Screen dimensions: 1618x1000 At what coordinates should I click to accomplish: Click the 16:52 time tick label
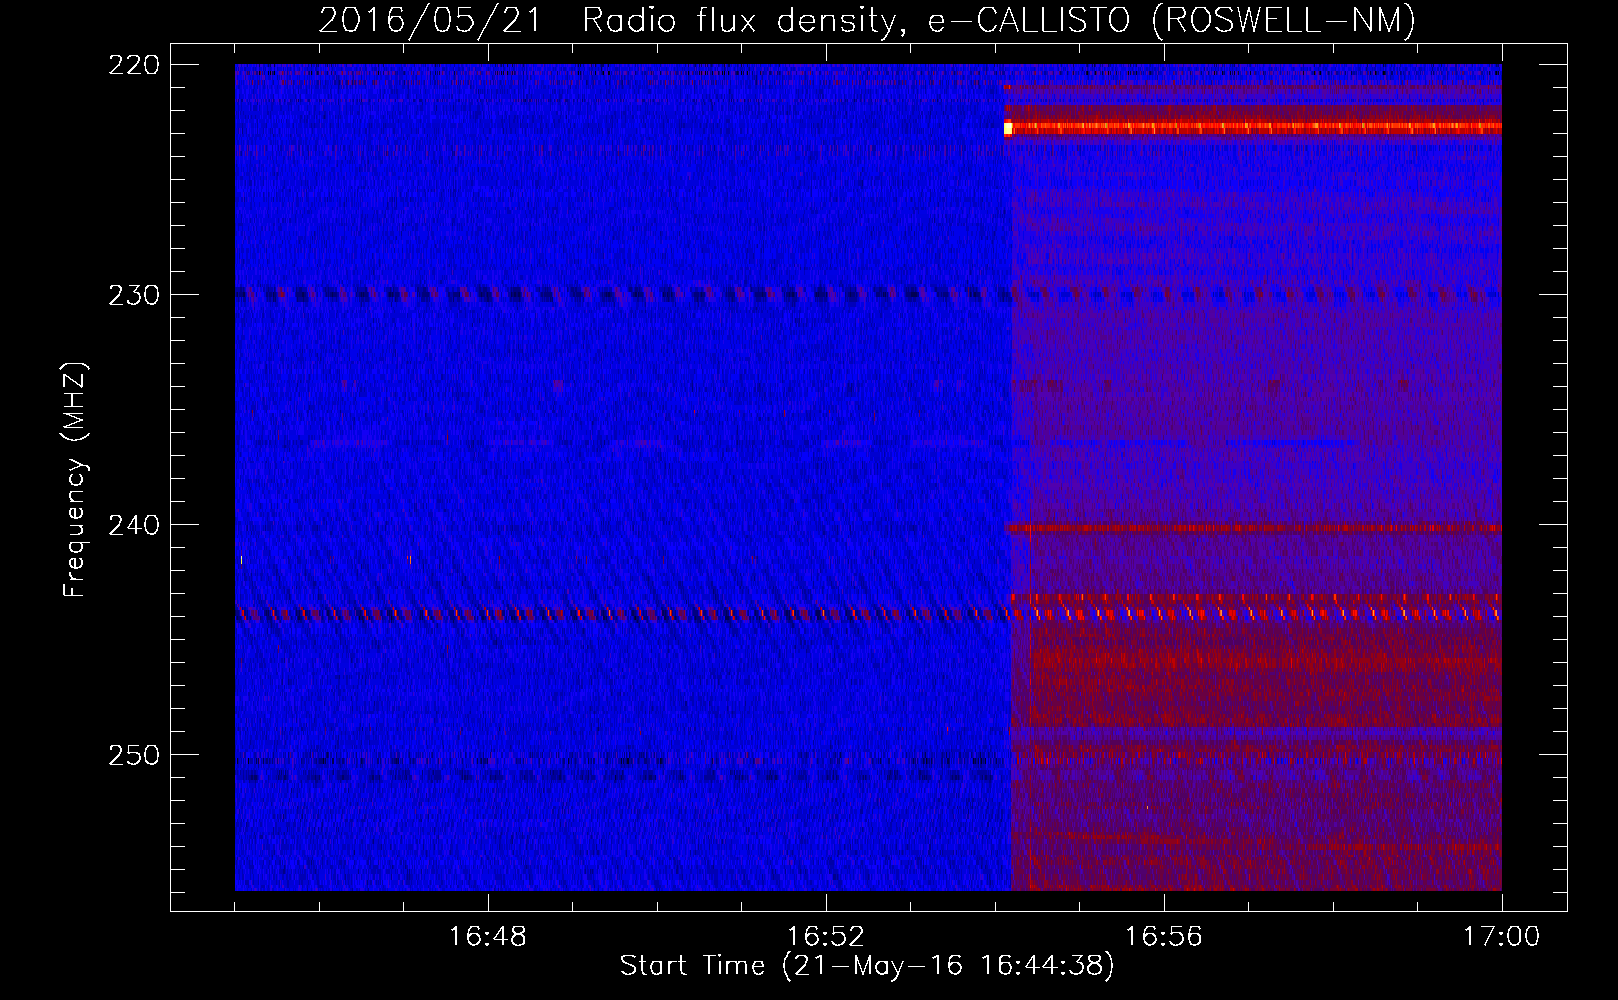pyautogui.click(x=825, y=937)
